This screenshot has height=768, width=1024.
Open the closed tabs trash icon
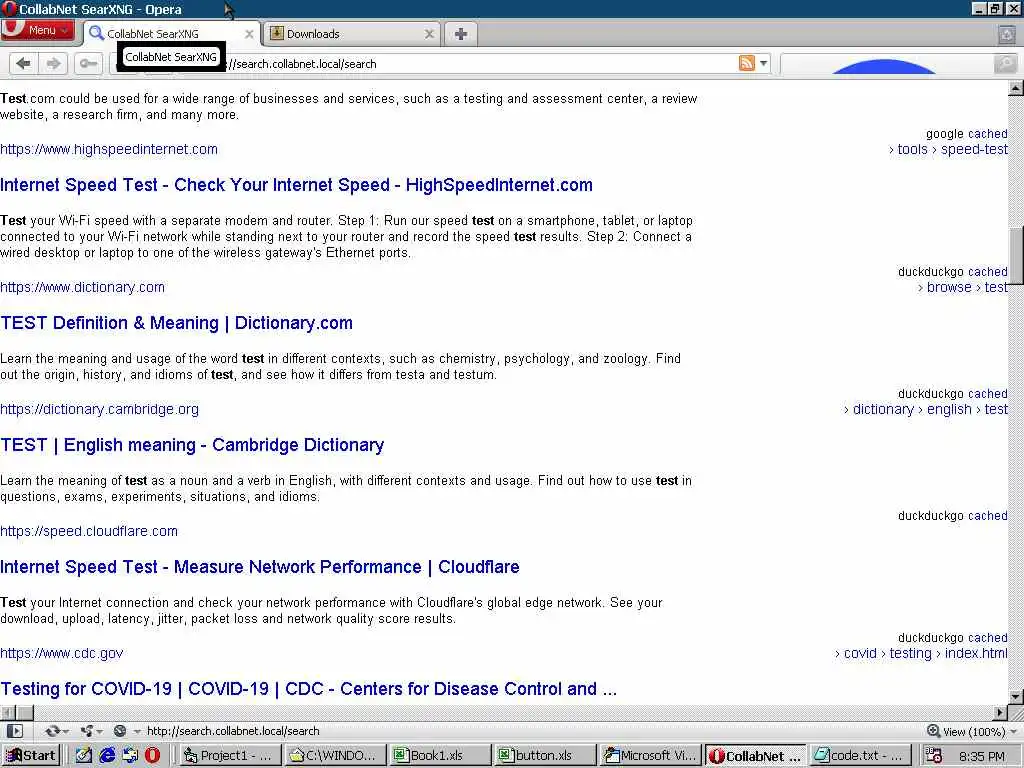[1007, 34]
